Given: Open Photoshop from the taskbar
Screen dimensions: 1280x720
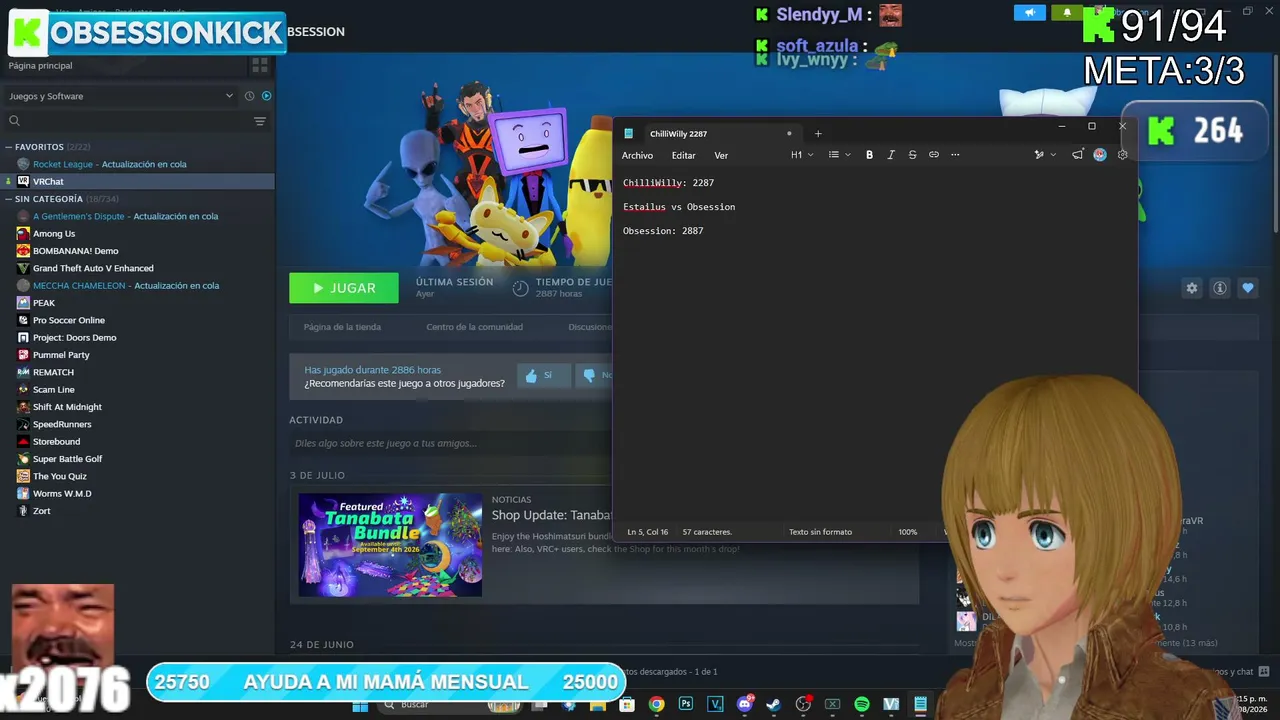Looking at the screenshot, I should (686, 704).
